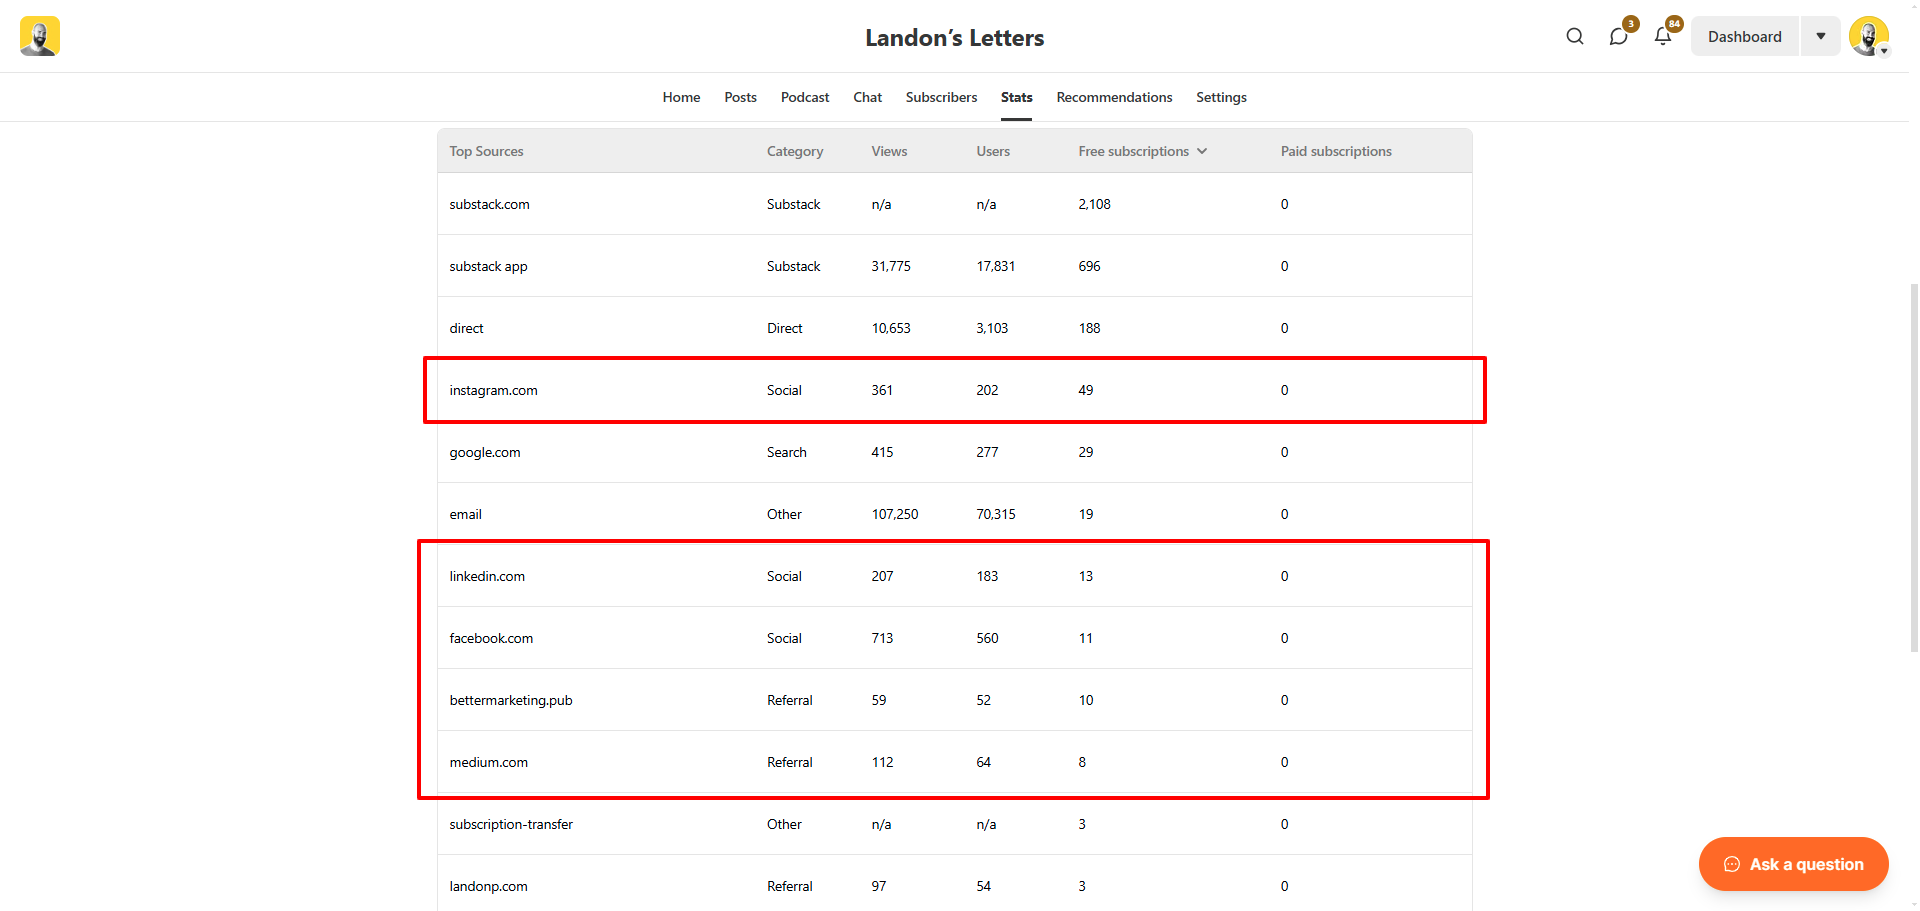Click the Dashboard button
Image resolution: width=1920 pixels, height=911 pixels.
1745,36
